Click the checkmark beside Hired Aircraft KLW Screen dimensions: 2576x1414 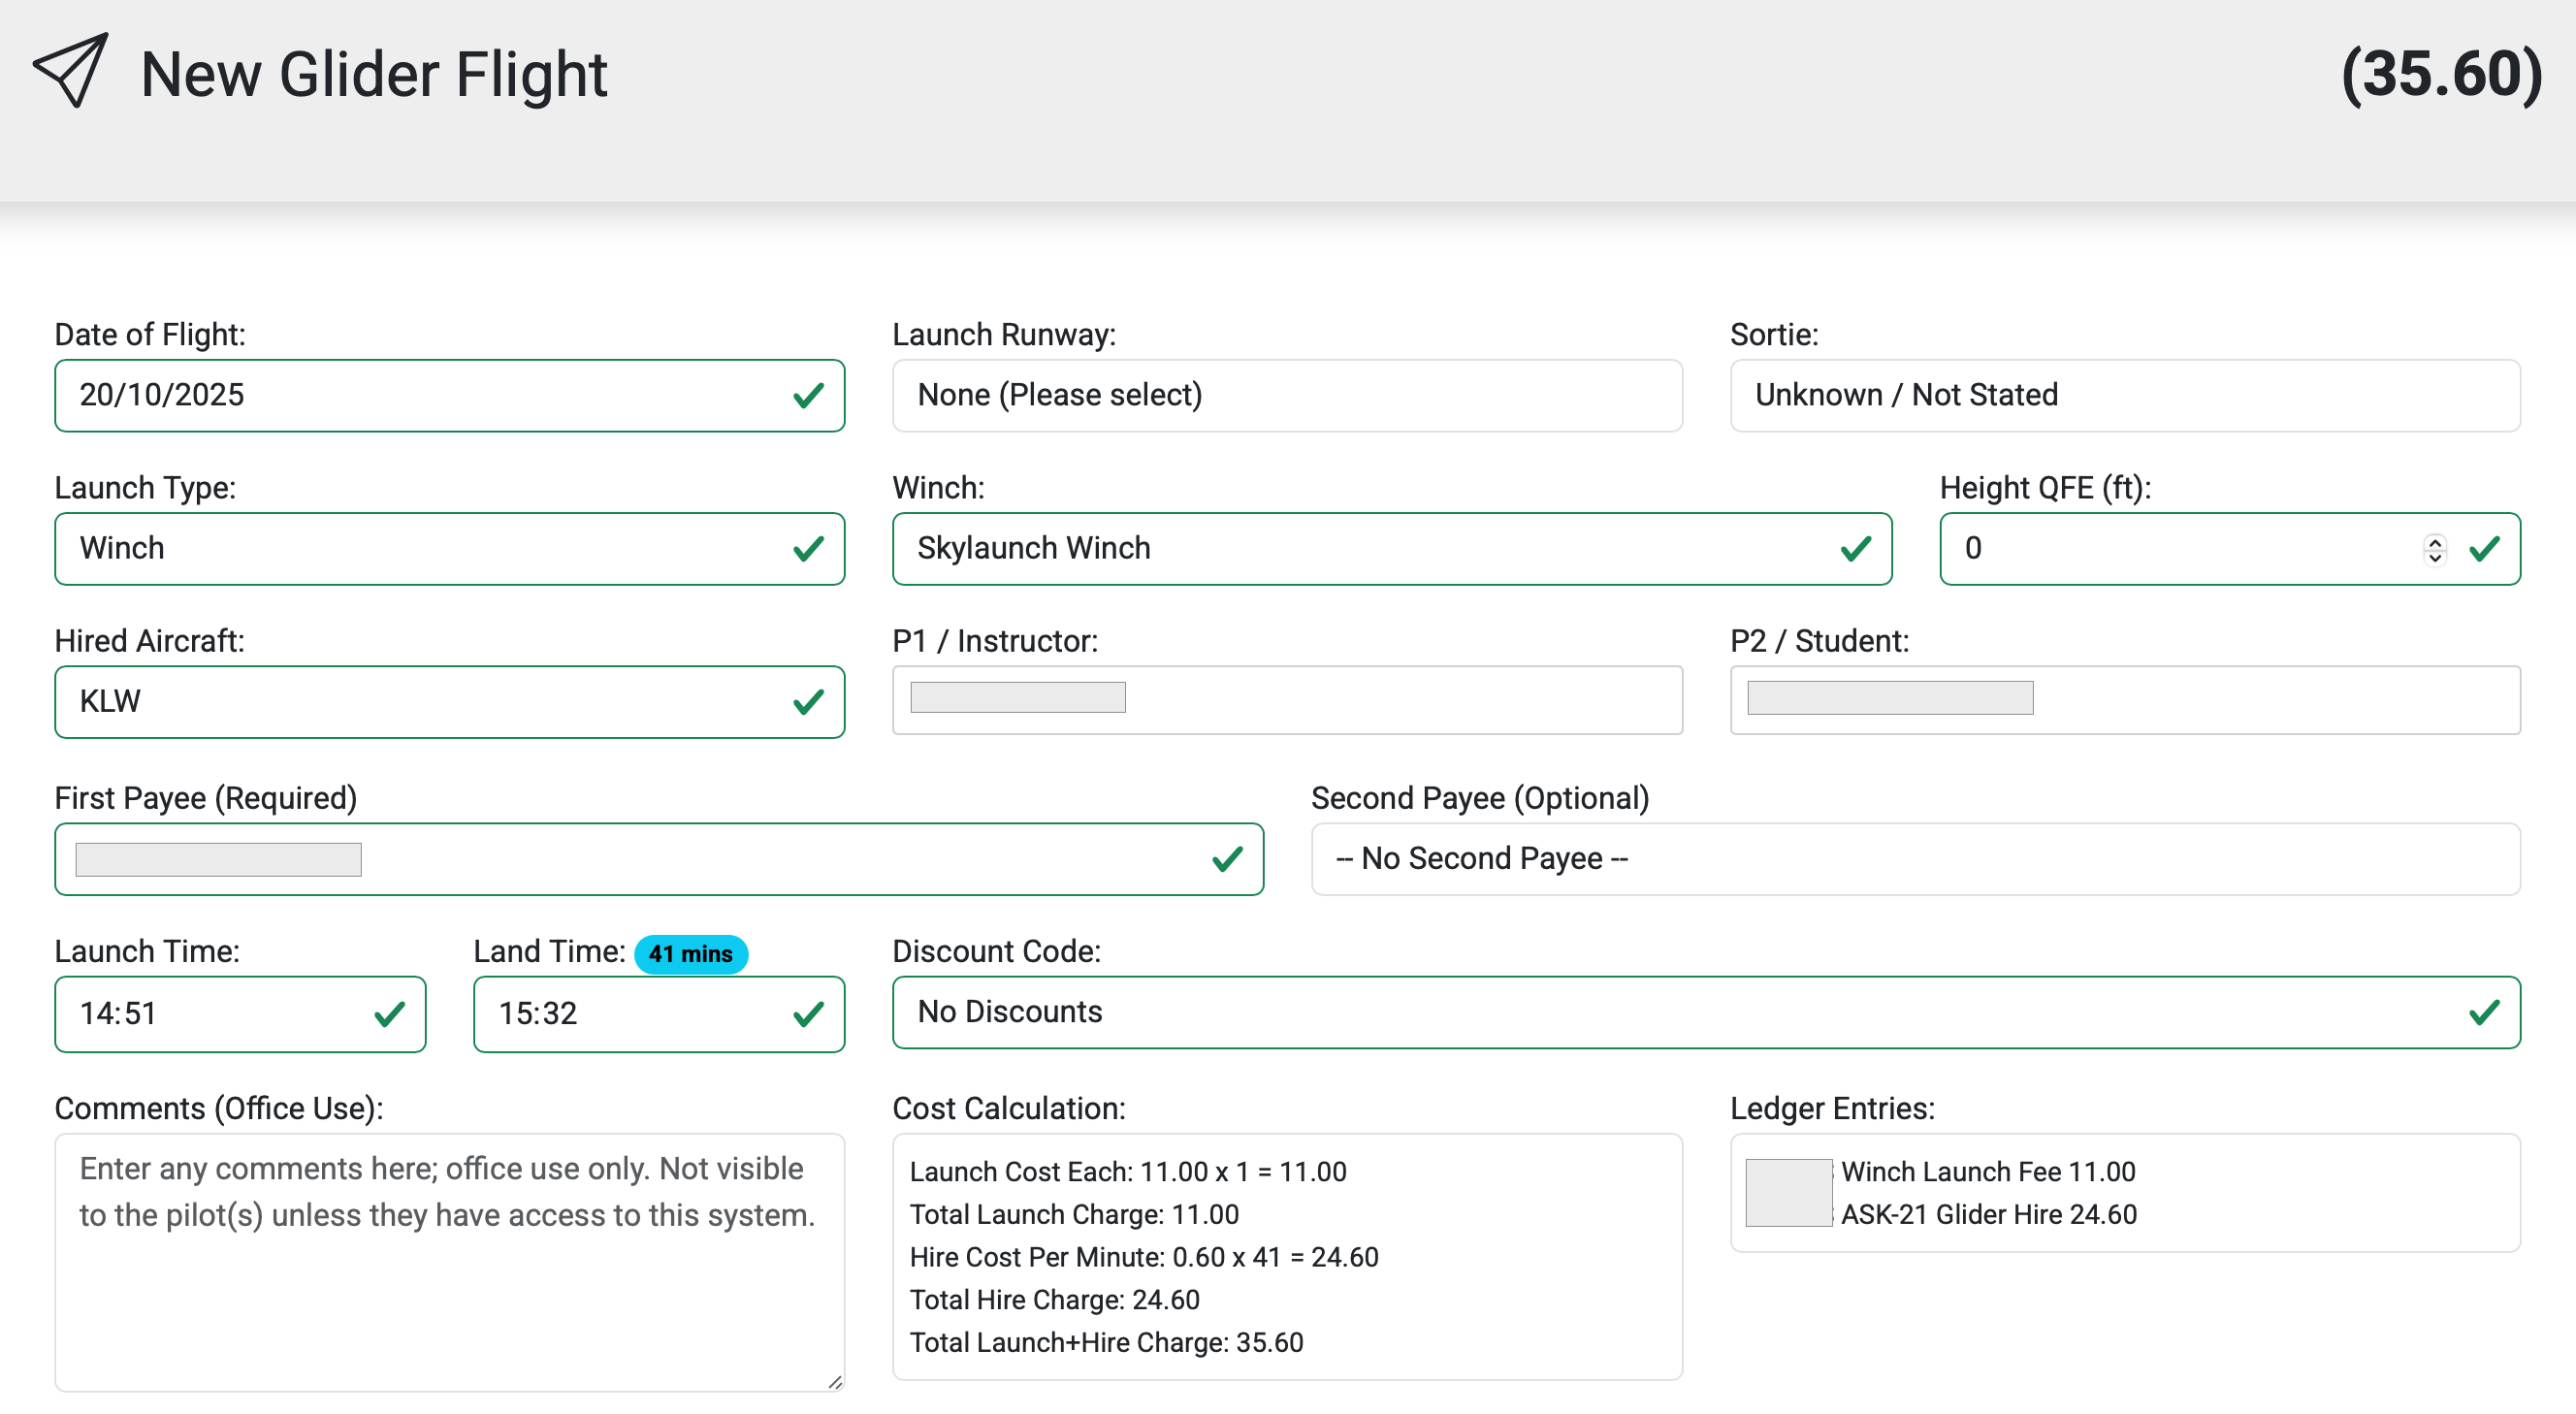pos(808,701)
